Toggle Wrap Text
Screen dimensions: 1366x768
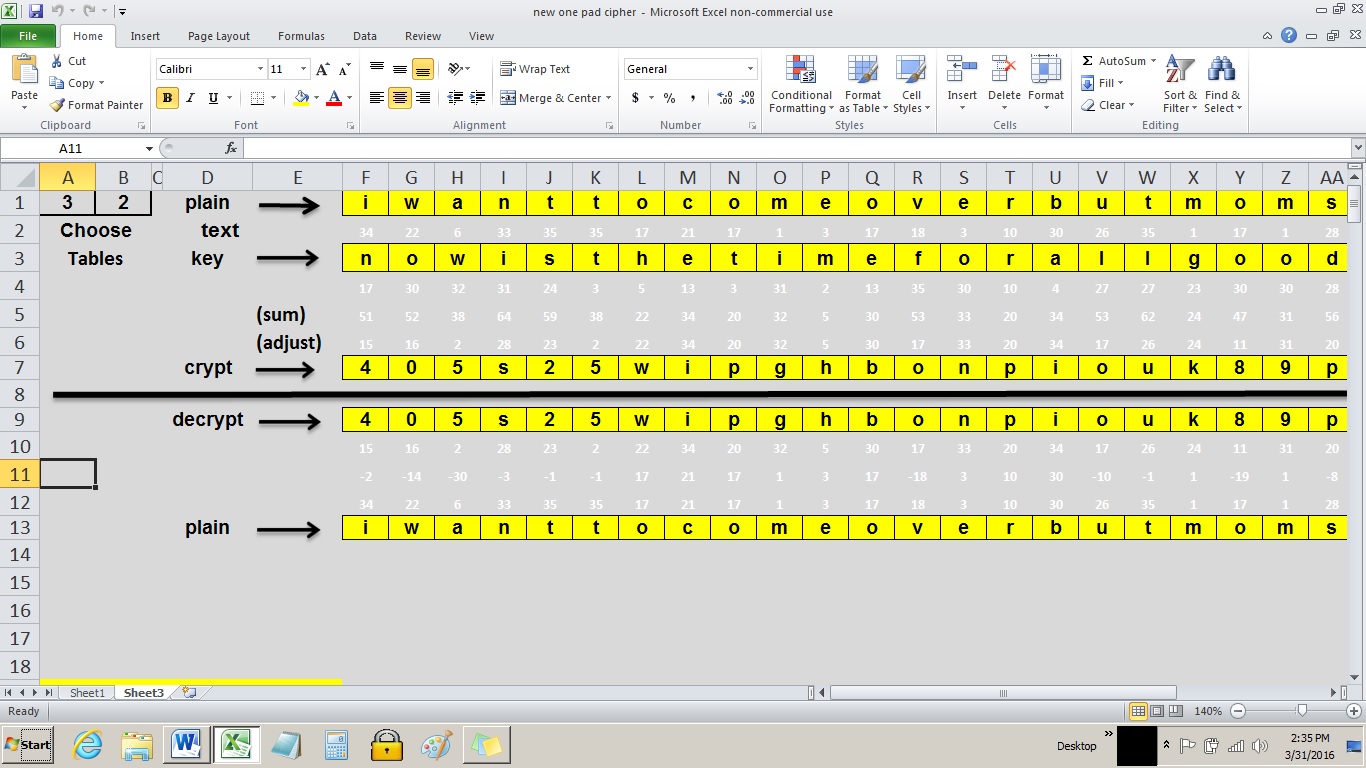click(535, 69)
